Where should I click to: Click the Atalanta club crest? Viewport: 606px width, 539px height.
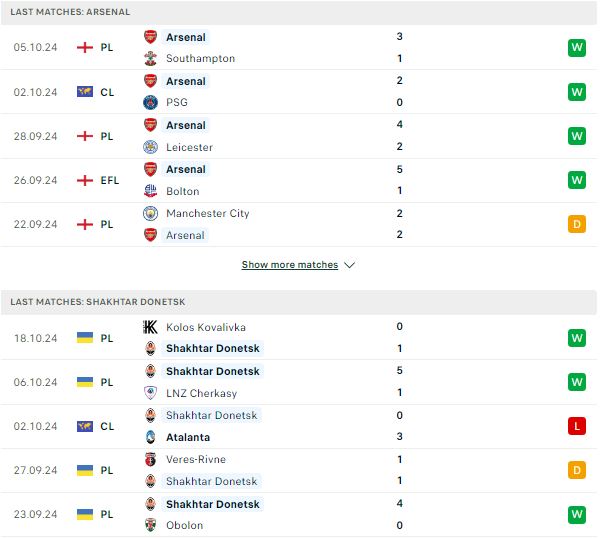150,437
